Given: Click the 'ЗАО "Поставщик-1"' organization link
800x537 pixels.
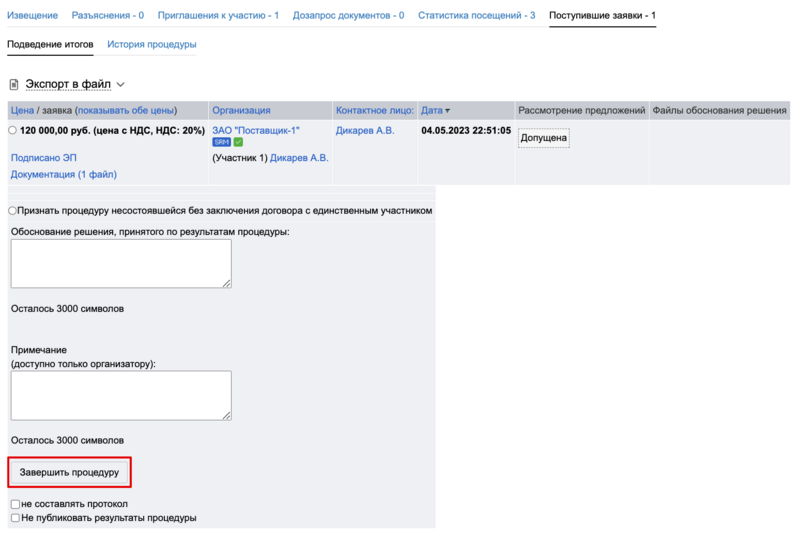Looking at the screenshot, I should 255,130.
